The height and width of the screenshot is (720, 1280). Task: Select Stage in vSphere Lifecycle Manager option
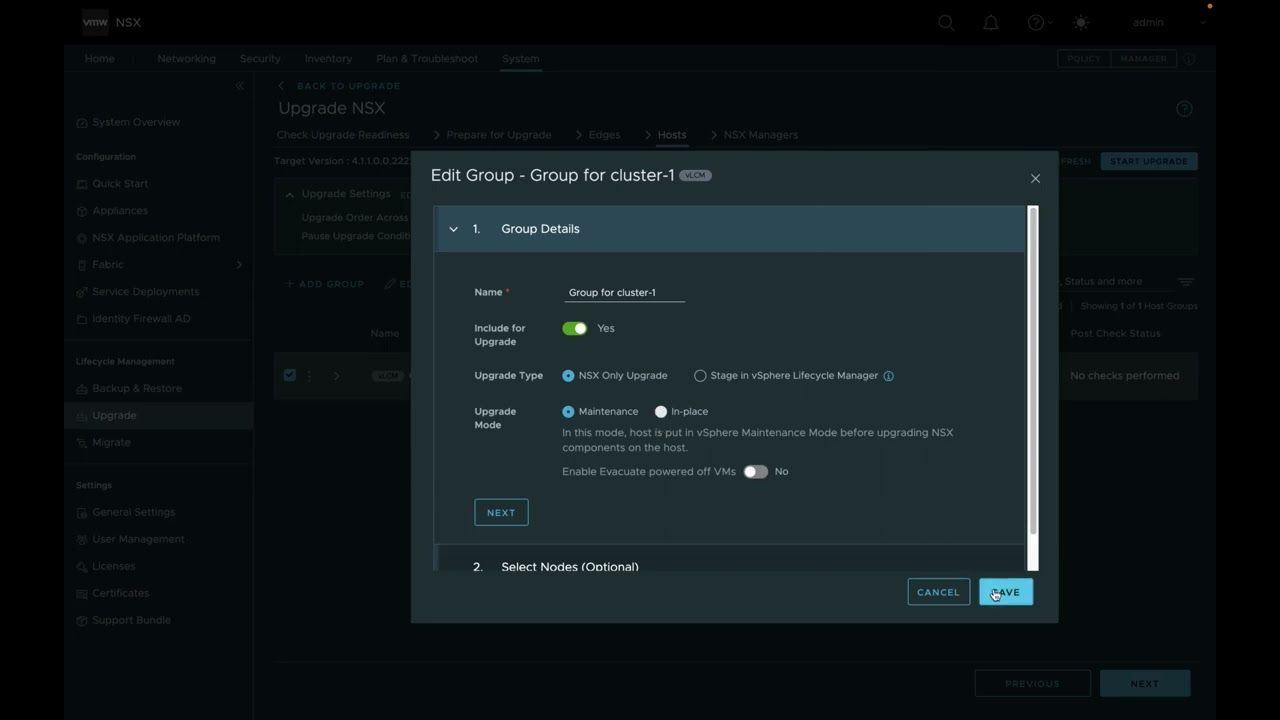[700, 375]
